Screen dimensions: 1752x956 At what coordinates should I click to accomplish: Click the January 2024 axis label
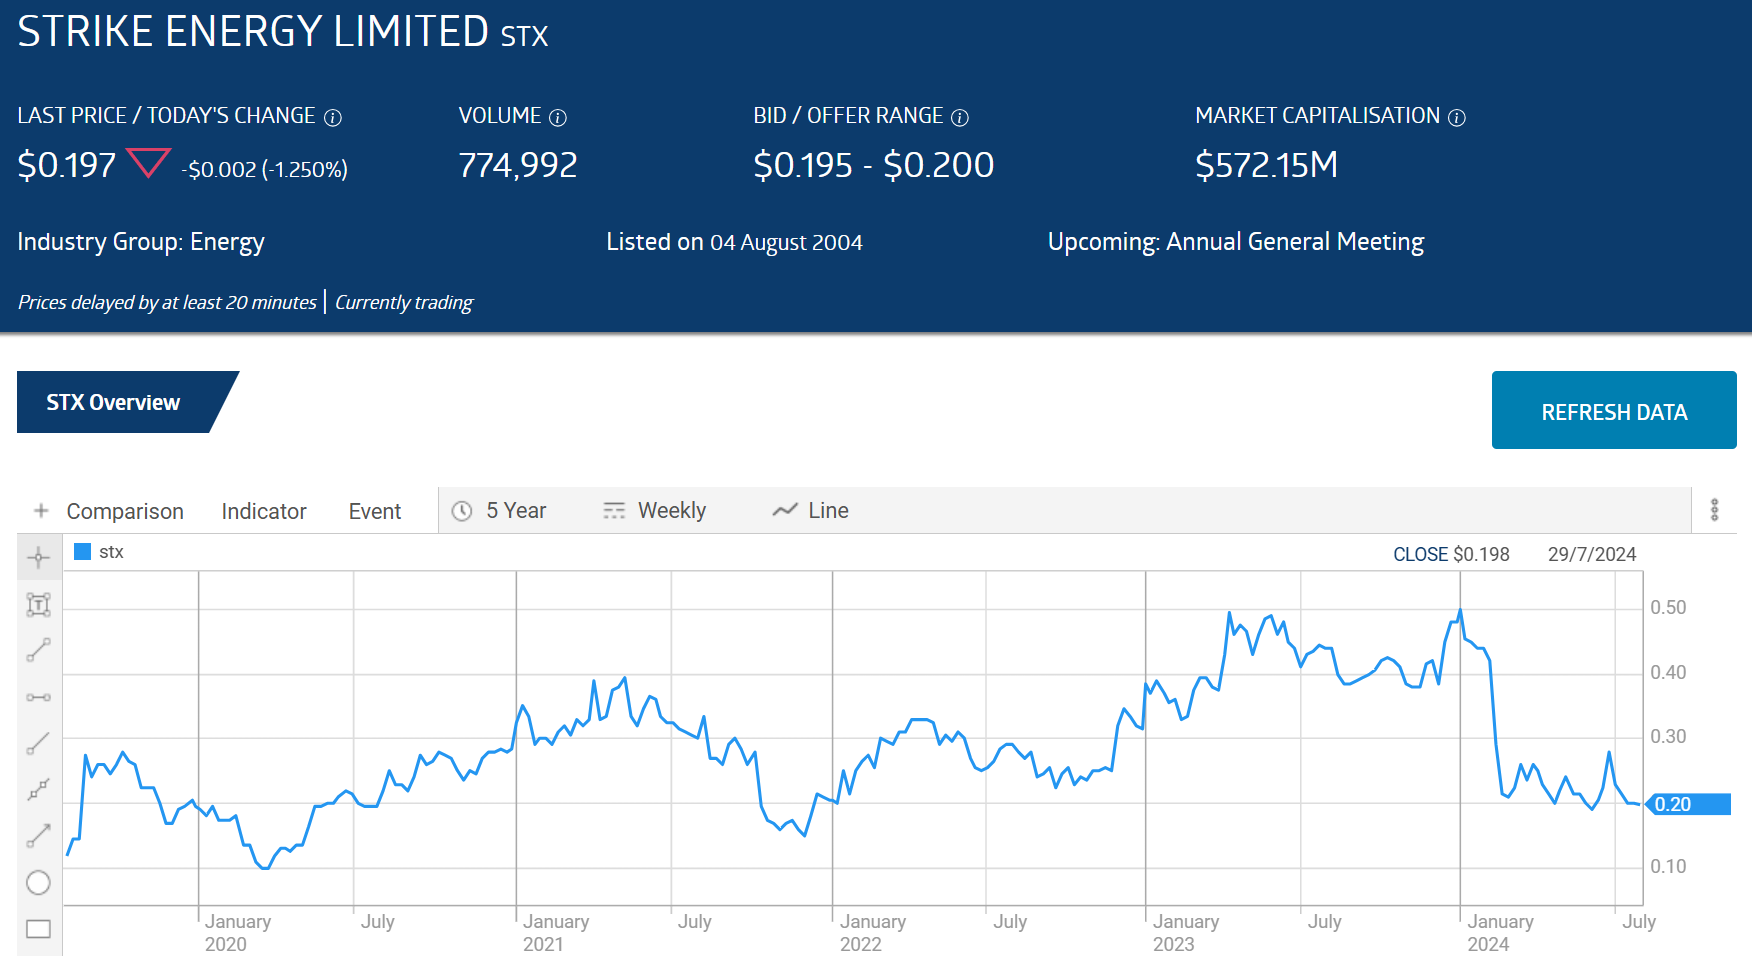1500,932
